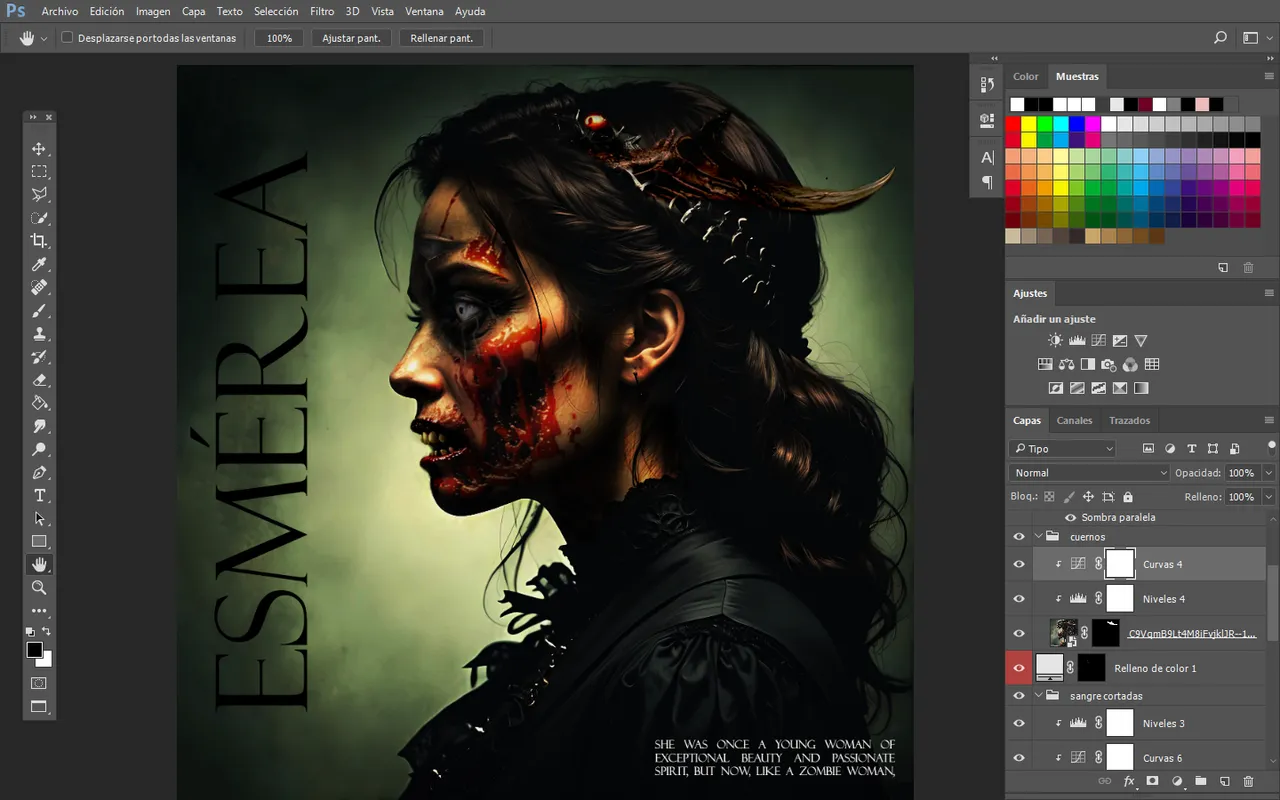The height and width of the screenshot is (800, 1280).
Task: Switch to the Canales tab
Action: coord(1075,421)
